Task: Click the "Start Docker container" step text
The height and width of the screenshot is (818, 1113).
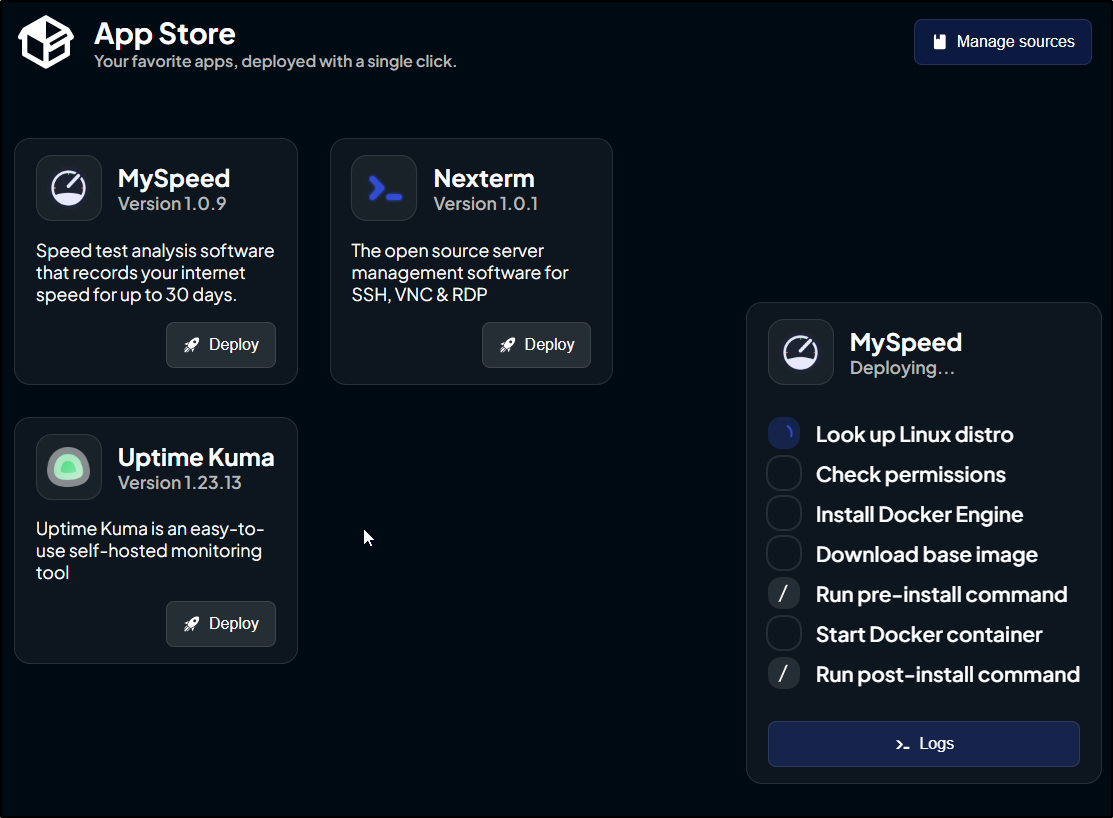Action: [x=929, y=634]
